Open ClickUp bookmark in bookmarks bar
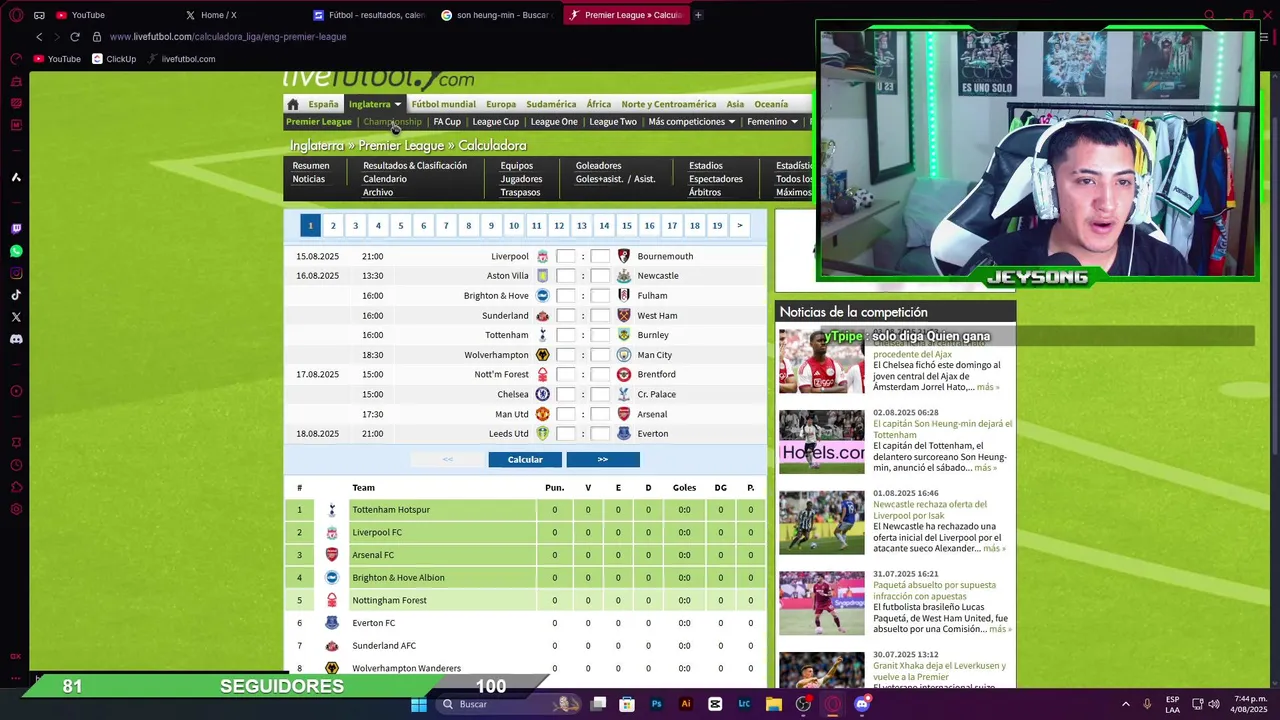Image resolution: width=1280 pixels, height=720 pixels. point(113,59)
